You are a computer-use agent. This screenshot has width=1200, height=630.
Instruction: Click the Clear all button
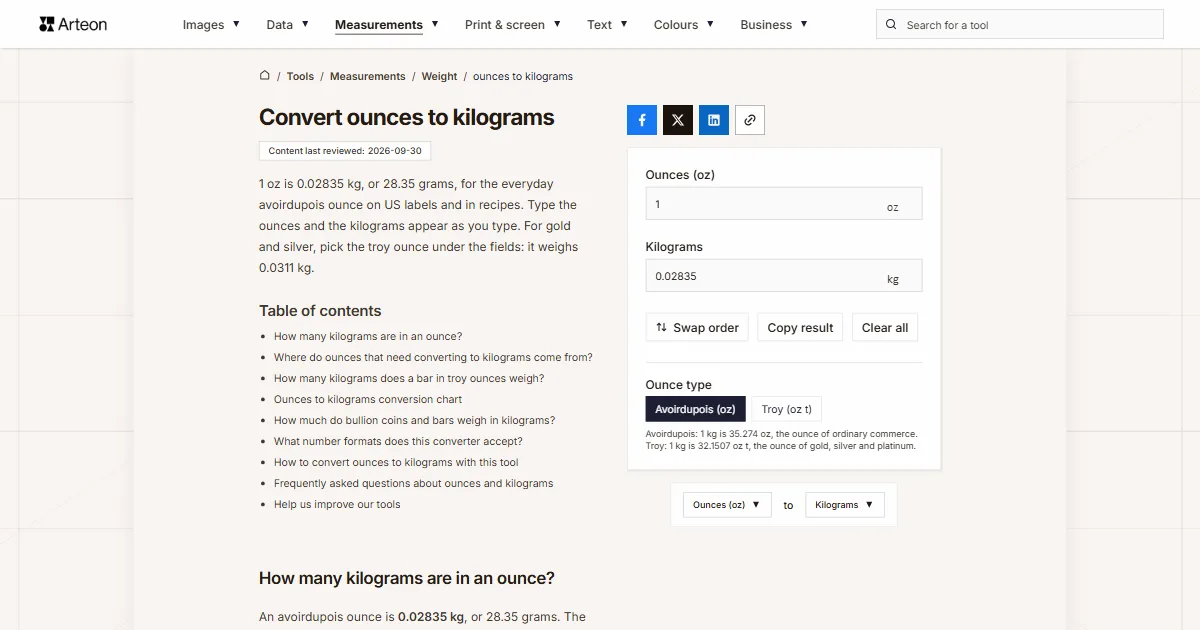tap(885, 328)
